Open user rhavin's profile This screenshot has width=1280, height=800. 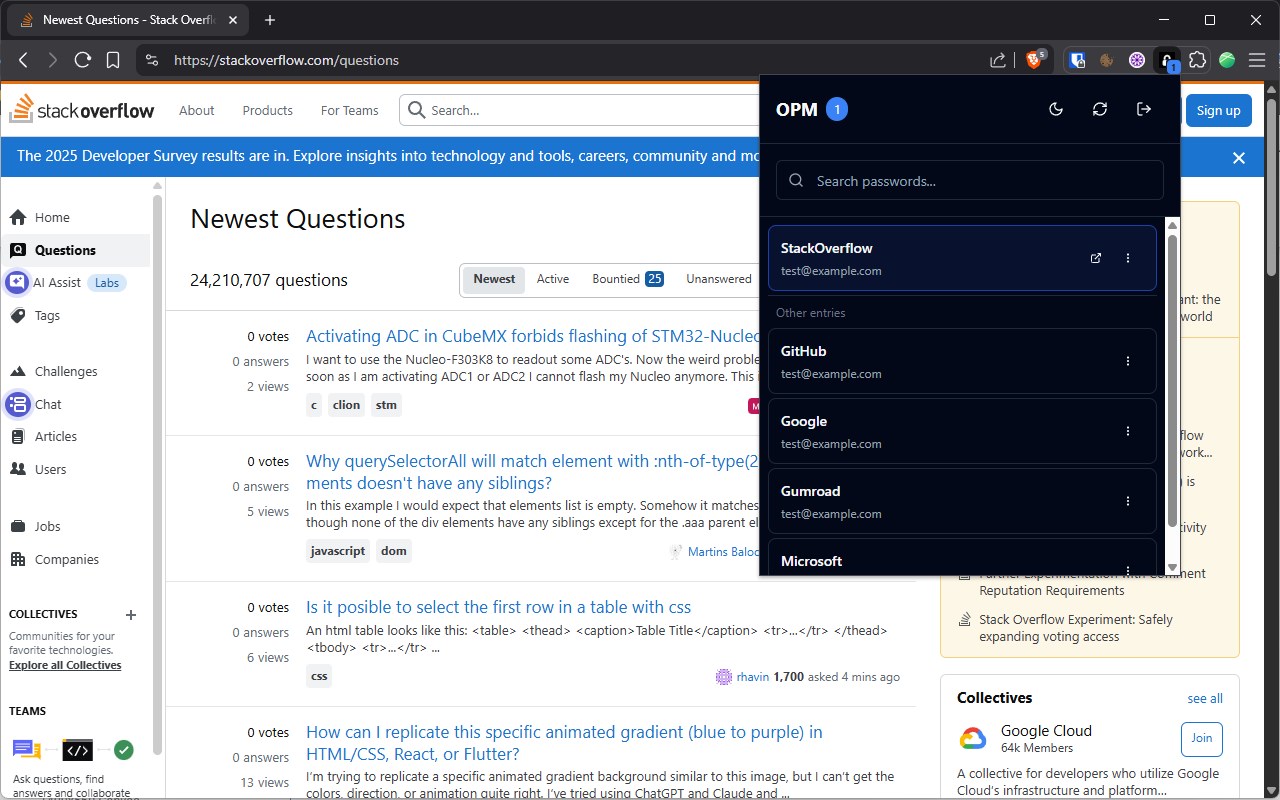(754, 677)
